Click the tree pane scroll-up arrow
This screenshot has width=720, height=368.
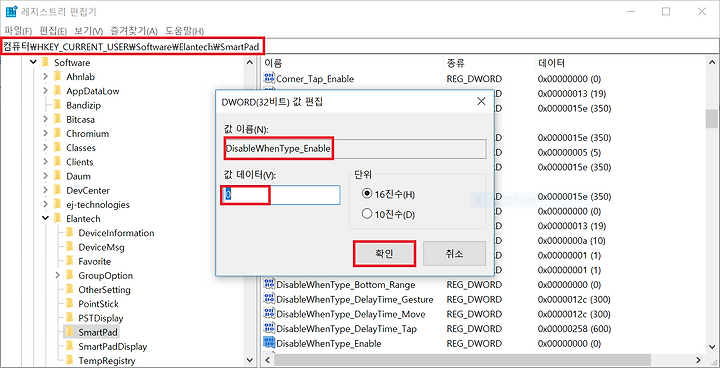[249, 62]
